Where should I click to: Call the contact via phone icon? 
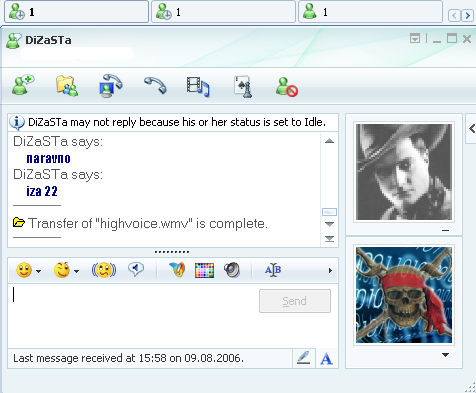pos(155,85)
